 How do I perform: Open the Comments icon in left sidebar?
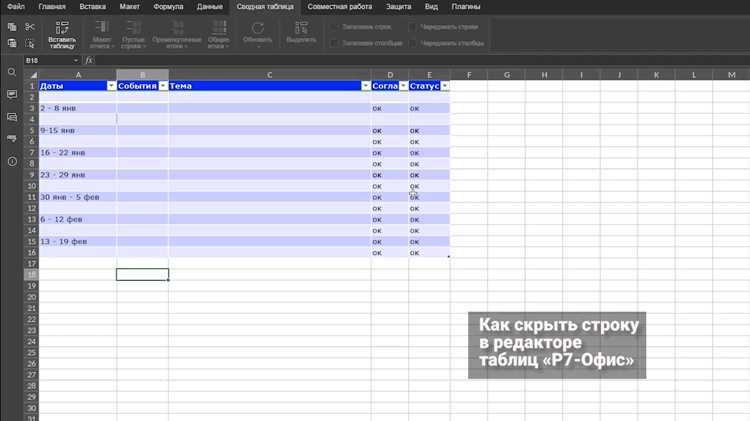pos(12,94)
